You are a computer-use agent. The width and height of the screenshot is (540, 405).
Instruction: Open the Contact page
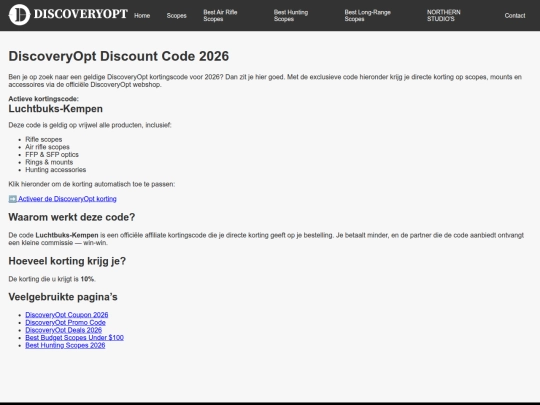tap(515, 15)
